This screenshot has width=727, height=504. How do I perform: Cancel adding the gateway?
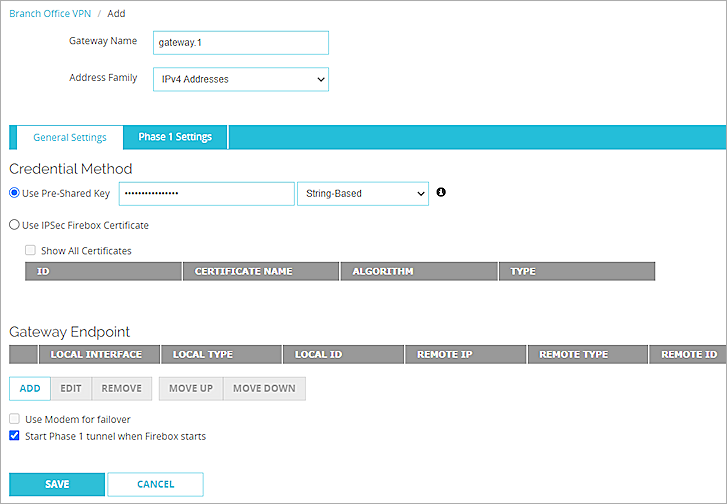(155, 484)
